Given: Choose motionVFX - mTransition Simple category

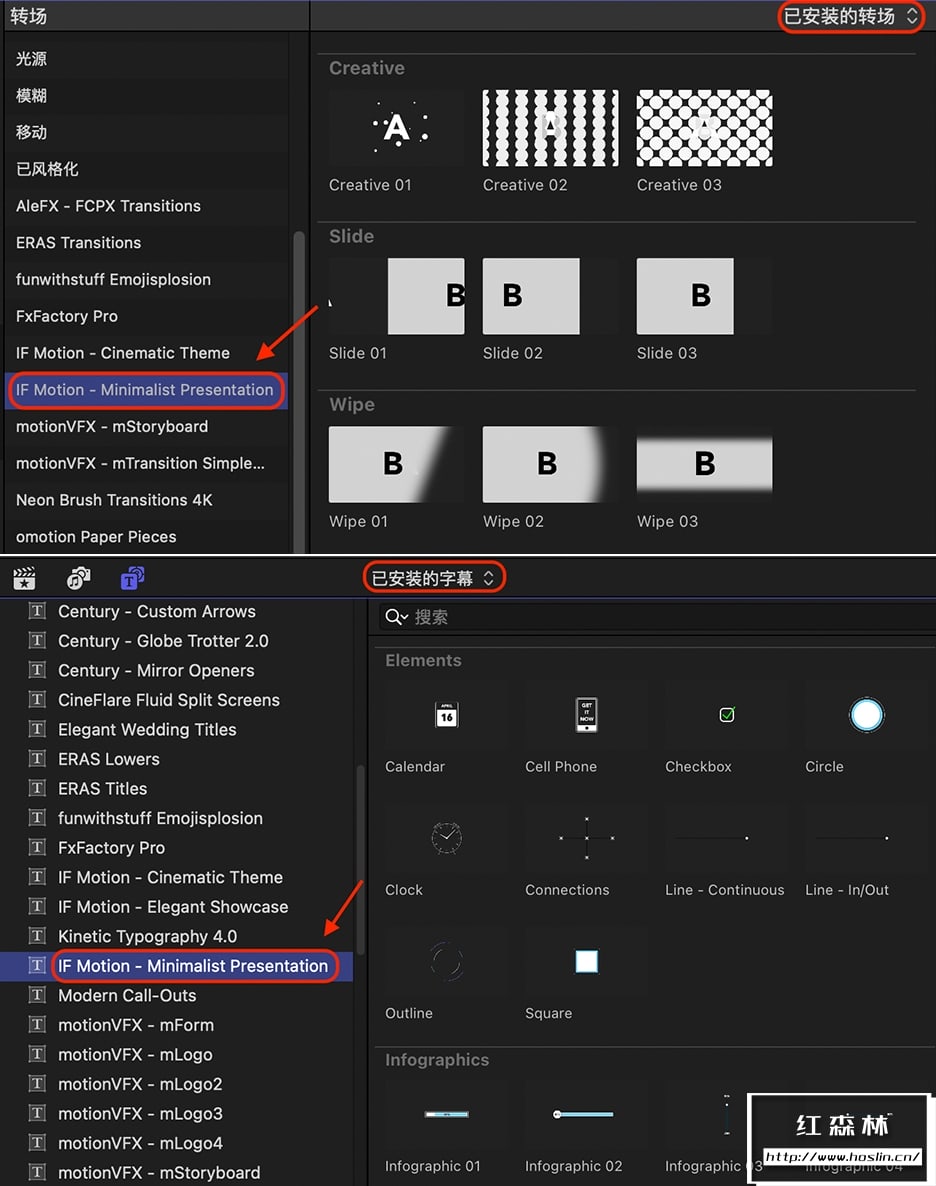Looking at the screenshot, I should tap(147, 463).
